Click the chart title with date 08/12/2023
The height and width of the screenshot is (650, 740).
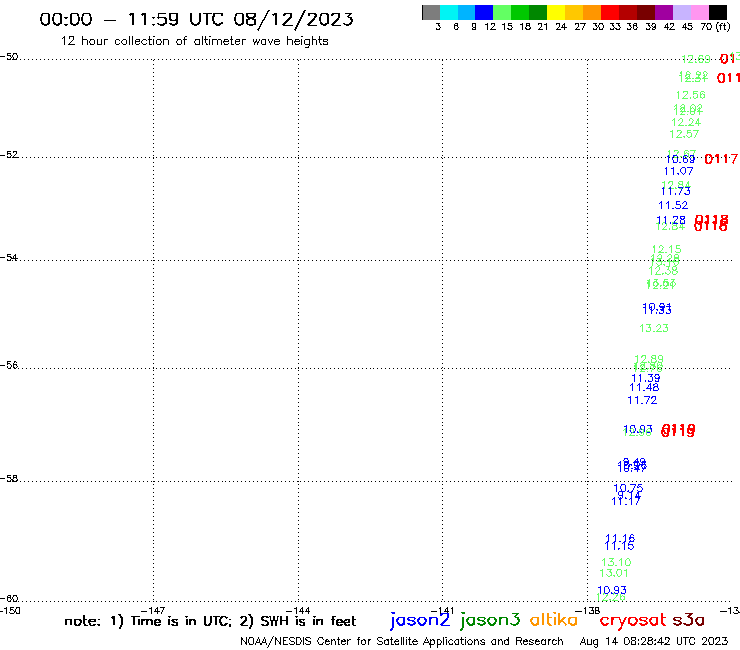(x=196, y=20)
